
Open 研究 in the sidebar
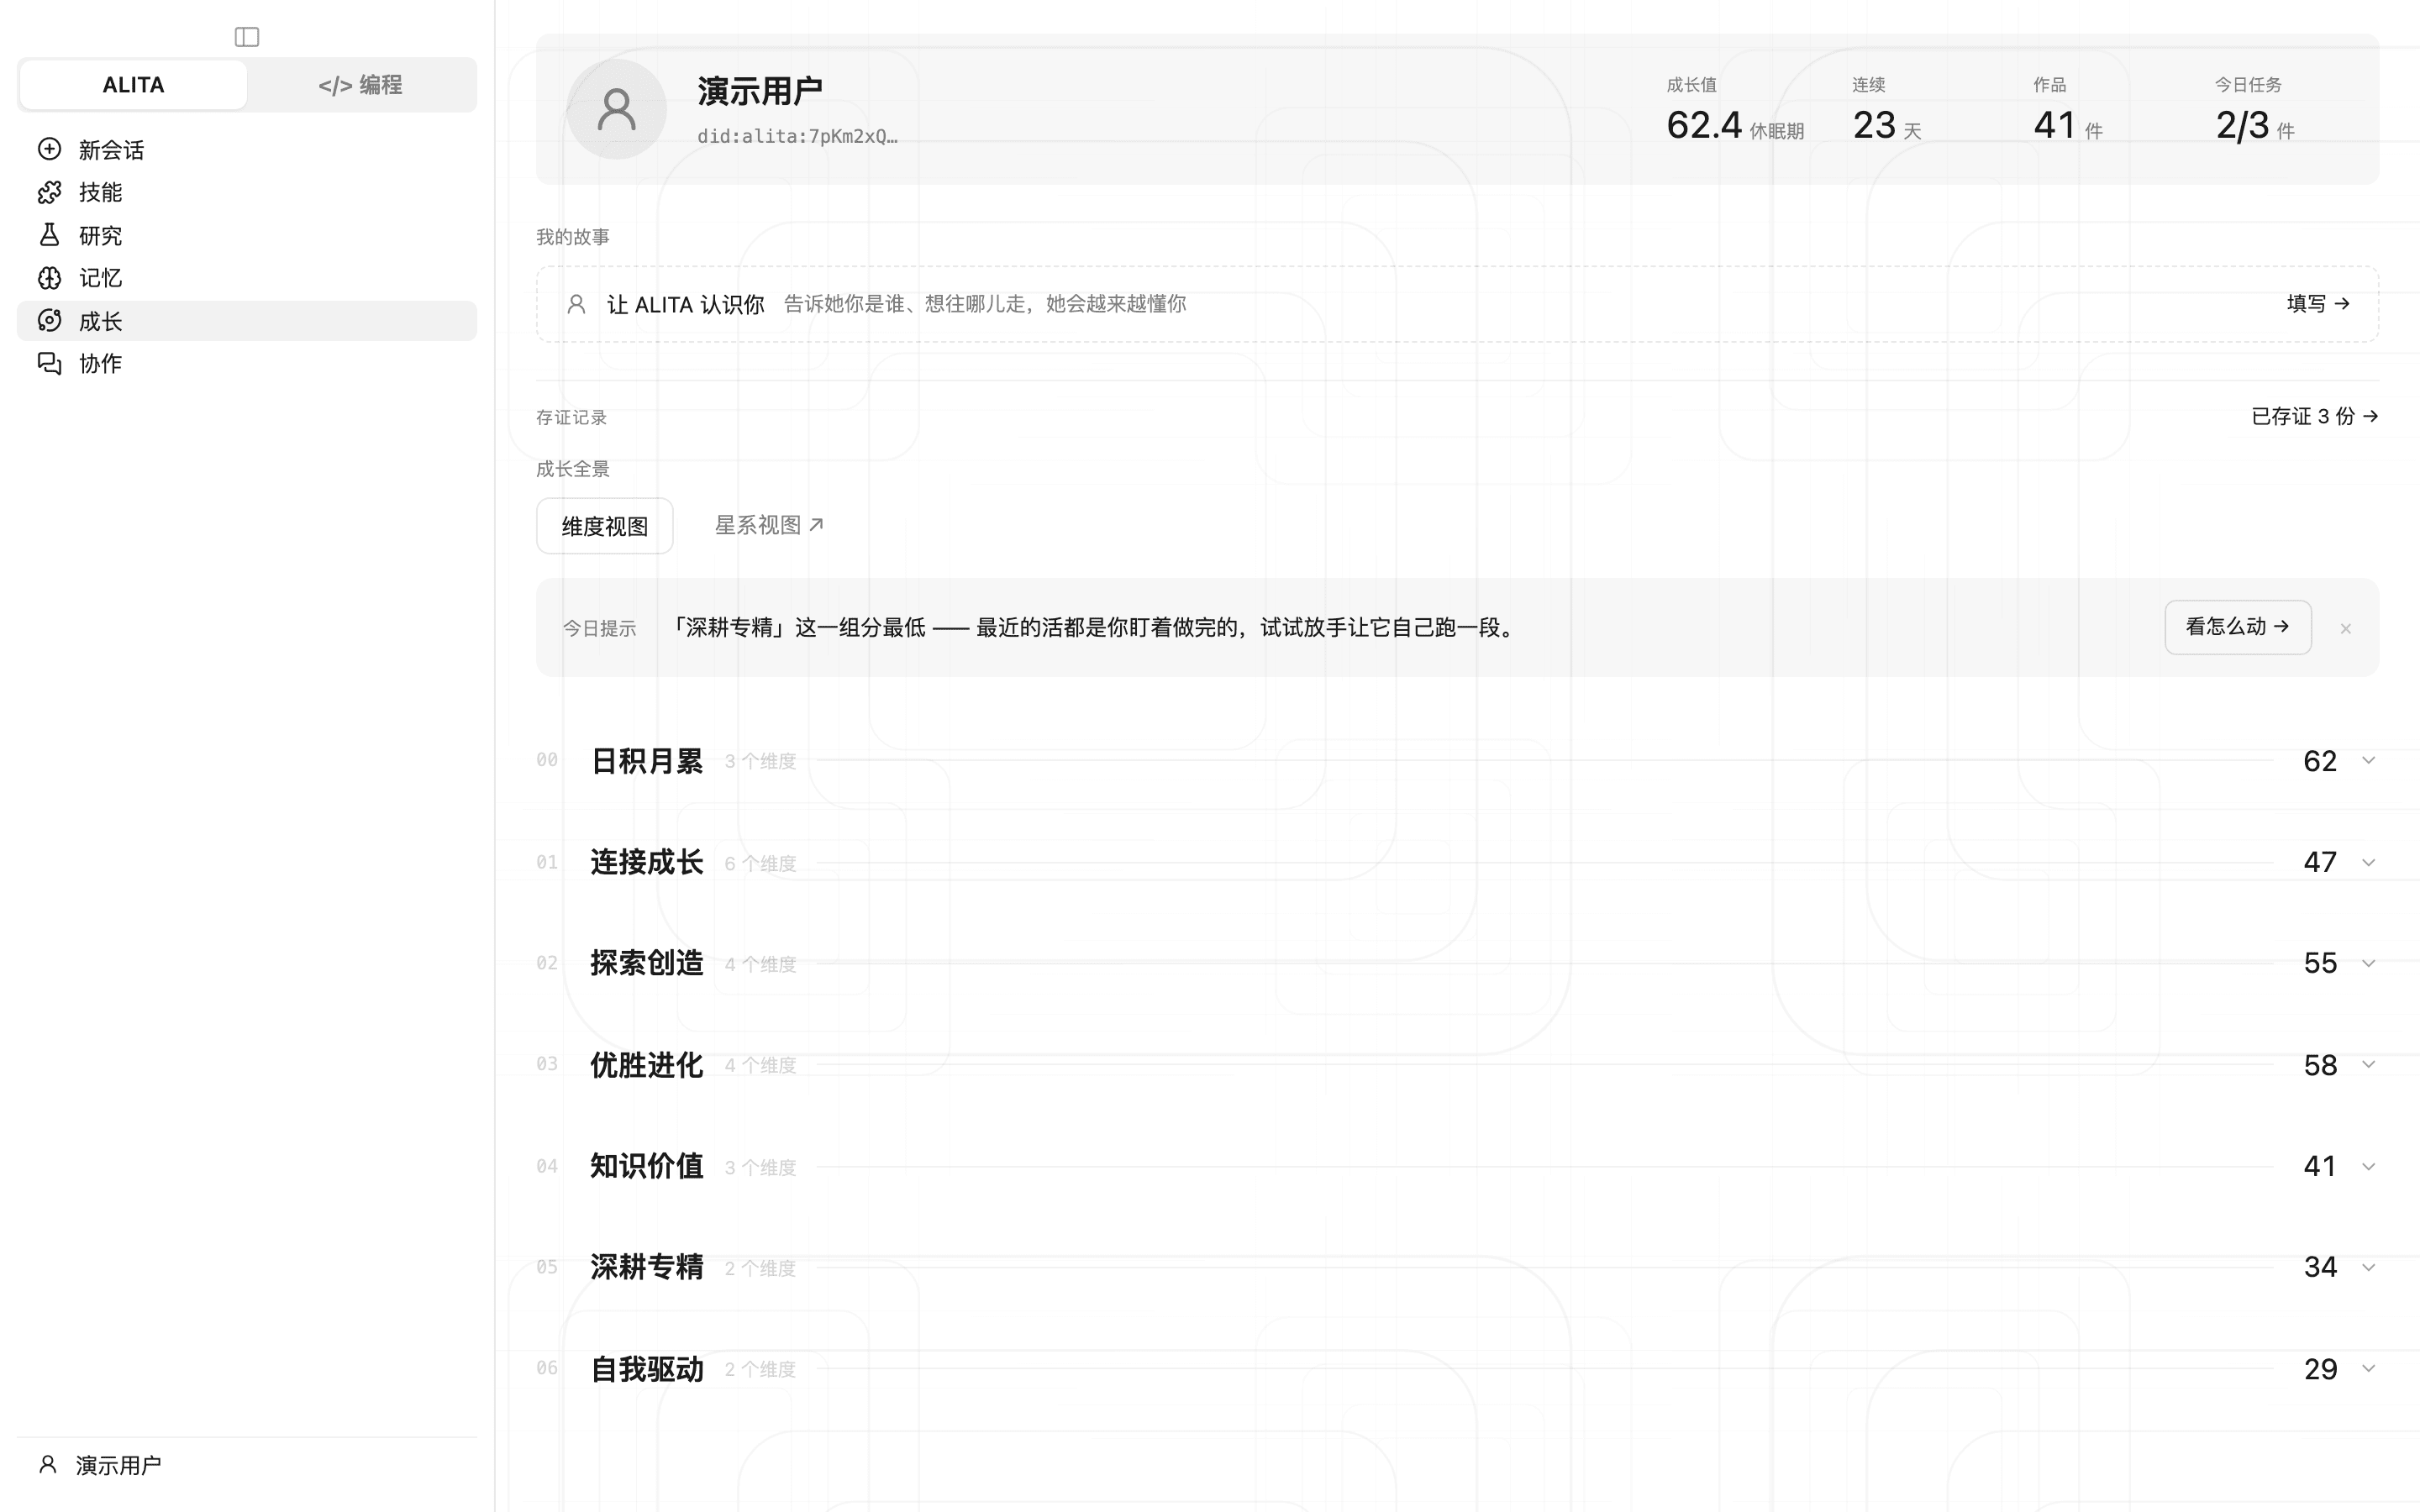tap(247, 235)
